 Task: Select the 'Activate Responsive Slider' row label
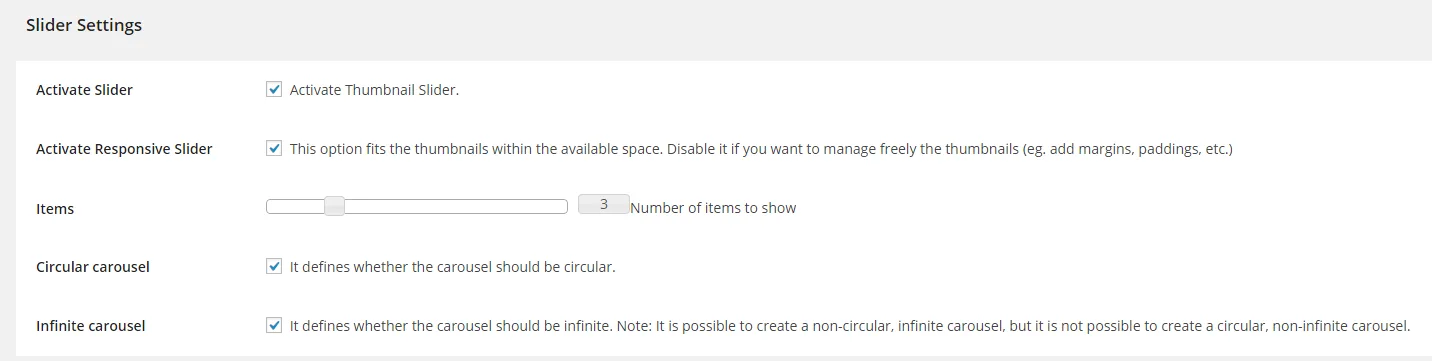pos(124,149)
